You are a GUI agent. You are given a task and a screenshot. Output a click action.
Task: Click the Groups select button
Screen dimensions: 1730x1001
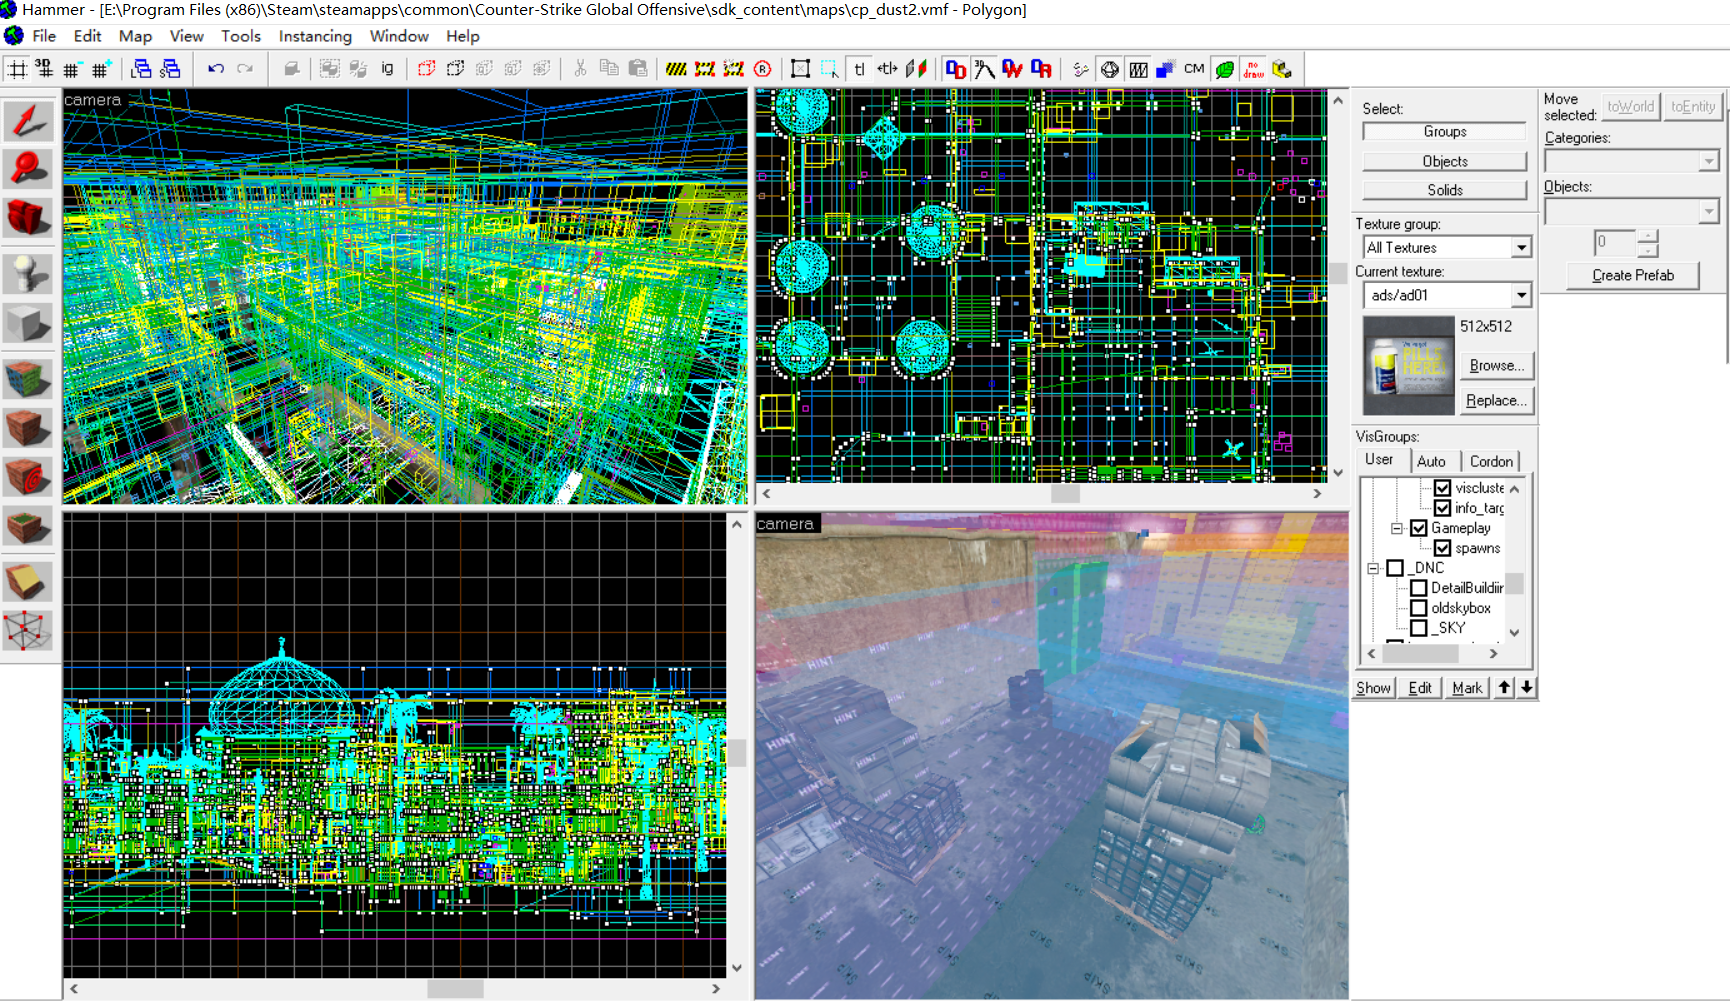coord(1445,132)
